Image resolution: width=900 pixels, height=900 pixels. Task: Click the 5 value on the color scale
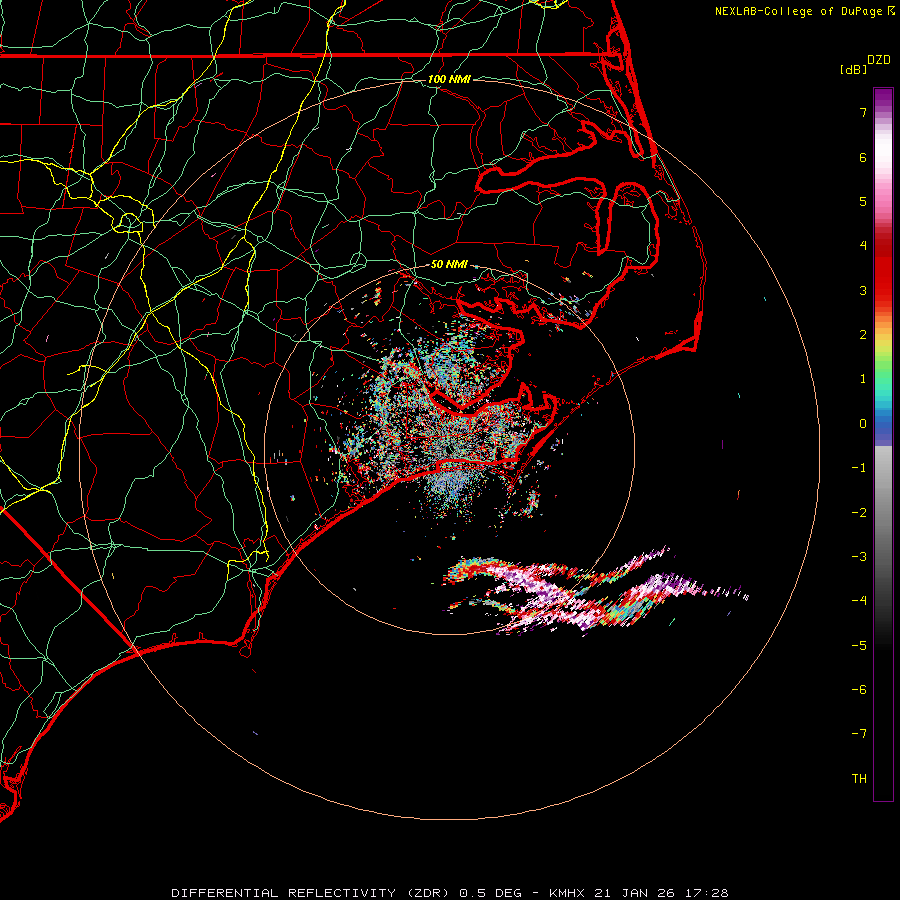(x=863, y=201)
